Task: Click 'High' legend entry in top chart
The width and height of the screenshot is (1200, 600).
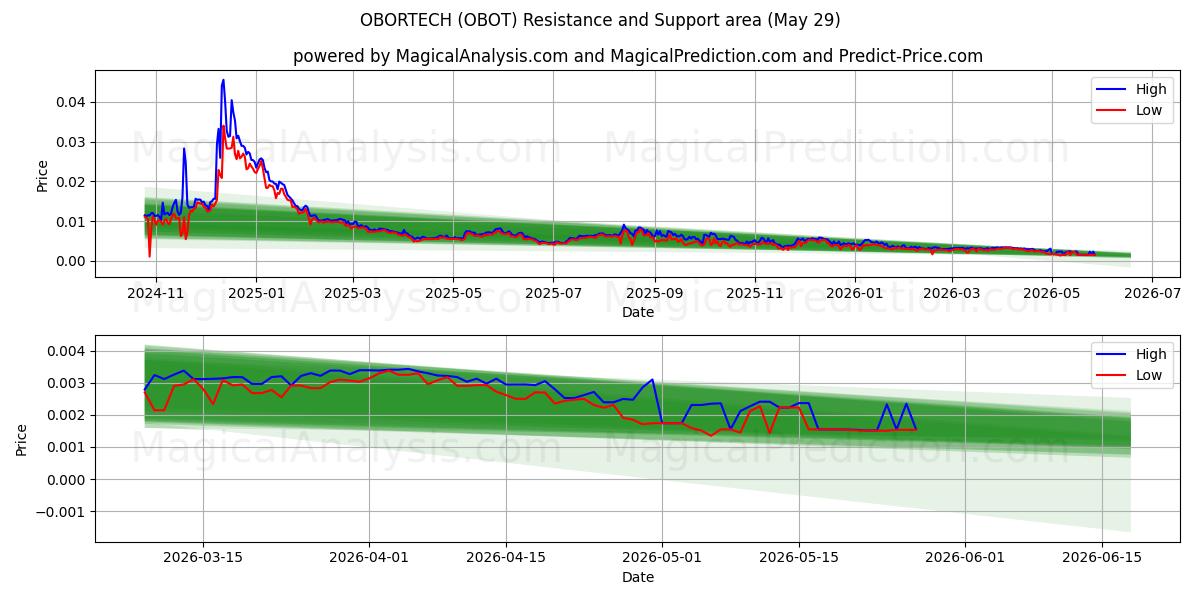Action: [x=1151, y=89]
